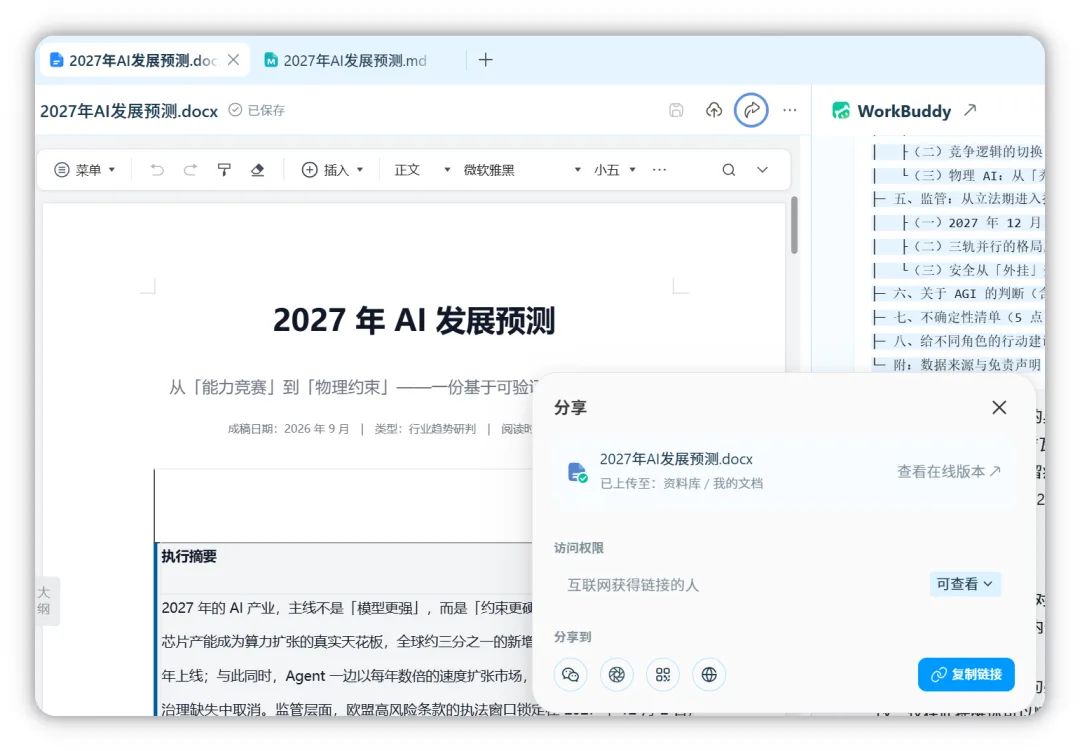This screenshot has height=751, width=1080.
Task: Click the save disk icon in header
Action: pyautogui.click(x=676, y=110)
